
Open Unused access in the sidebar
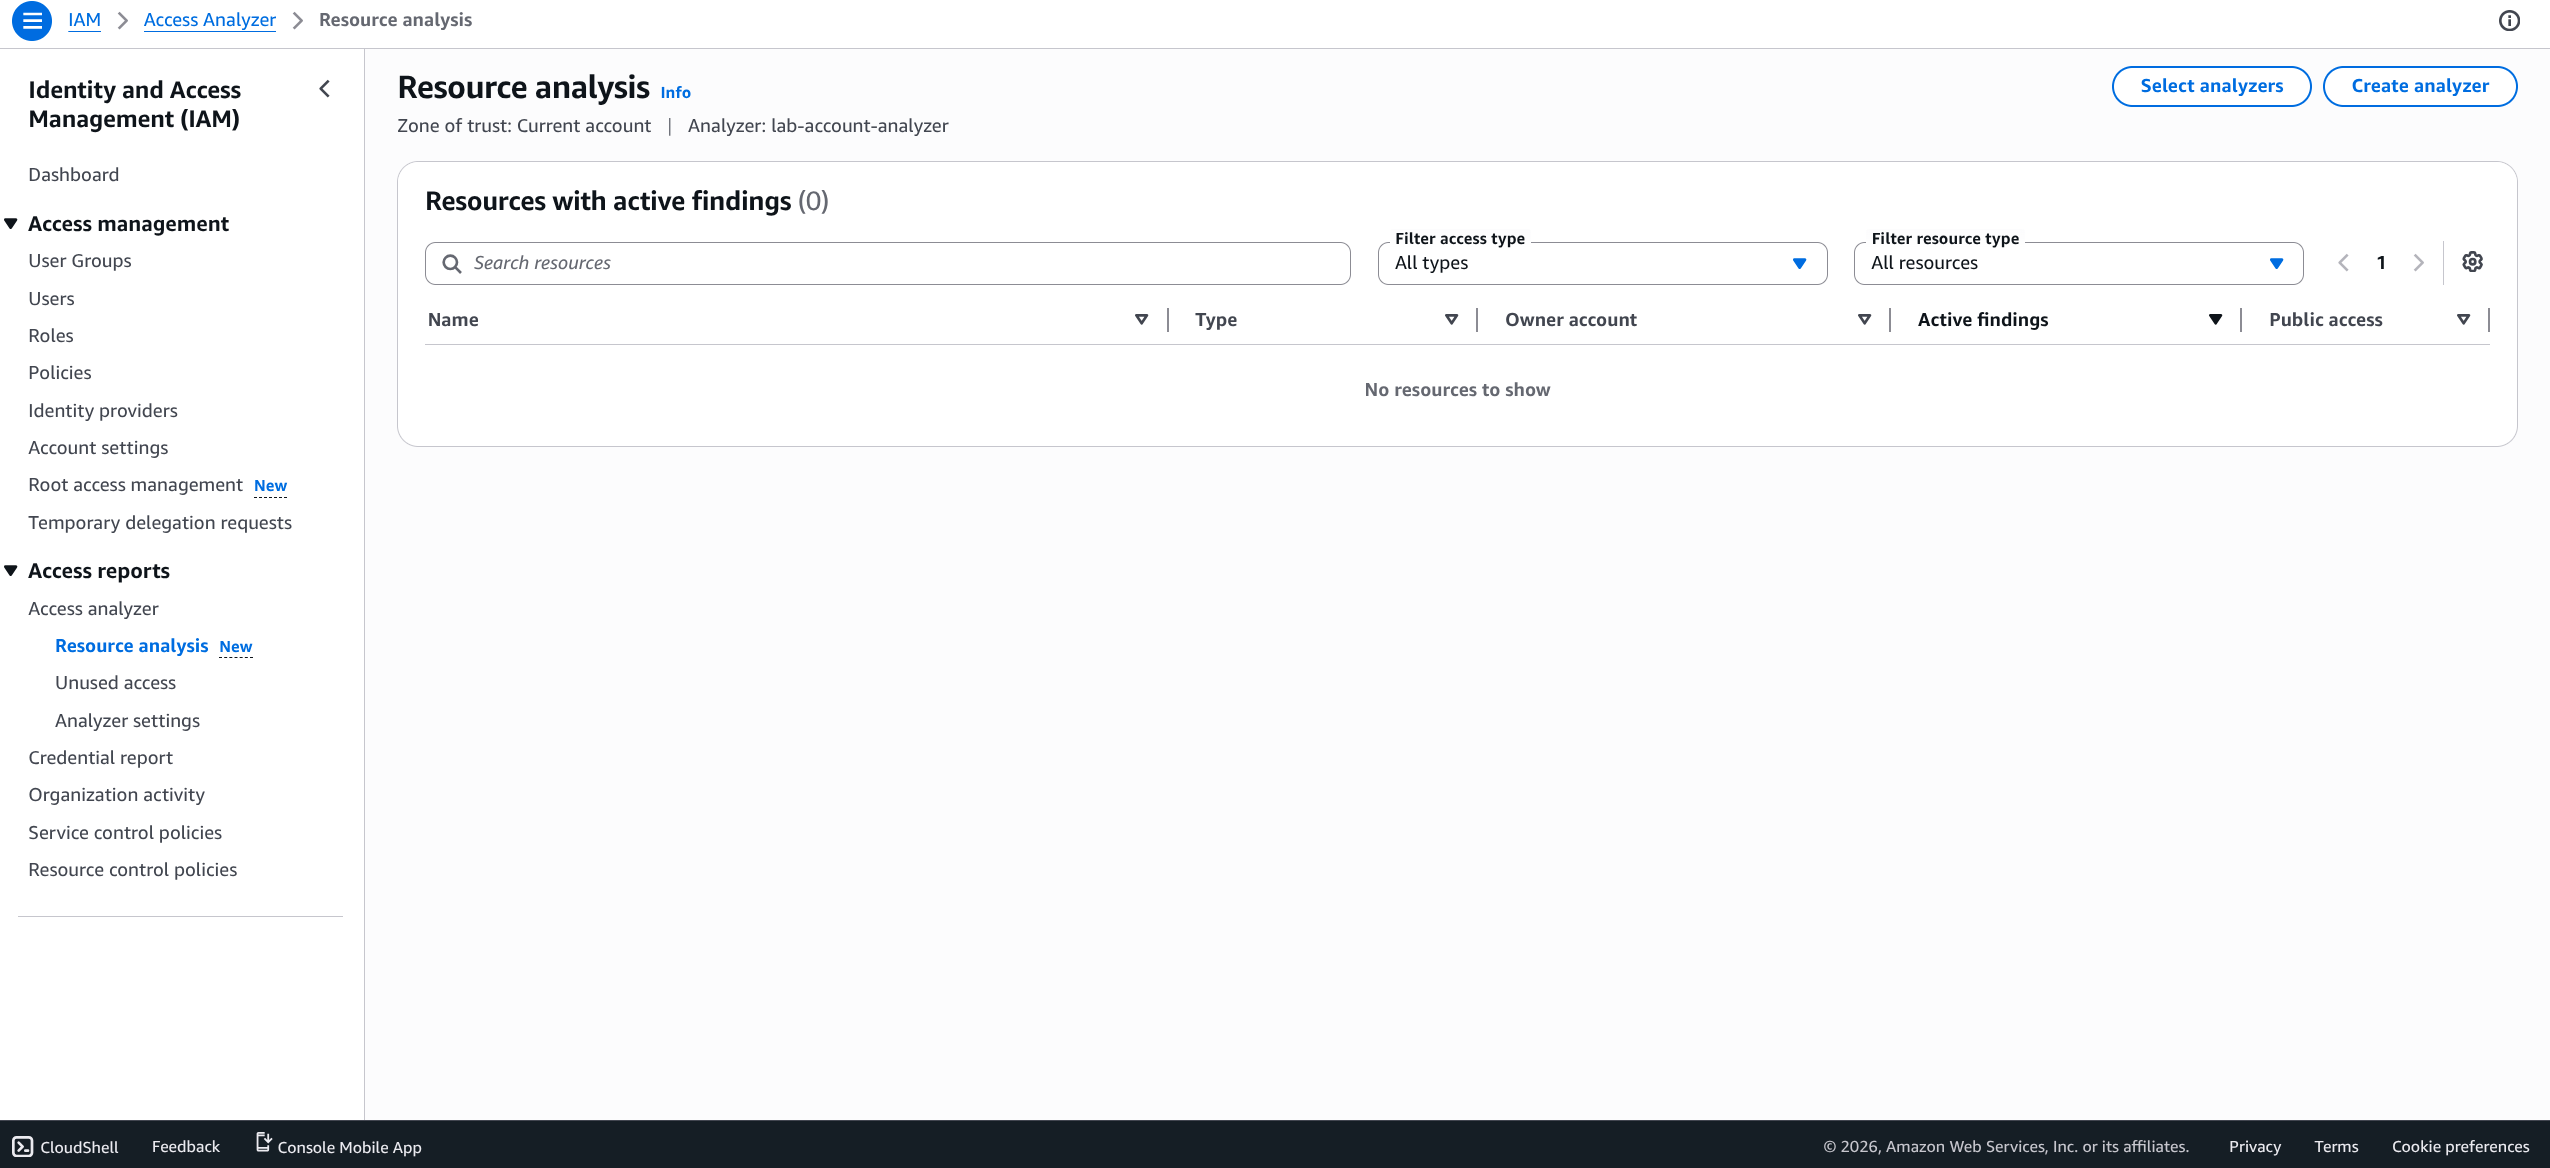(x=115, y=683)
